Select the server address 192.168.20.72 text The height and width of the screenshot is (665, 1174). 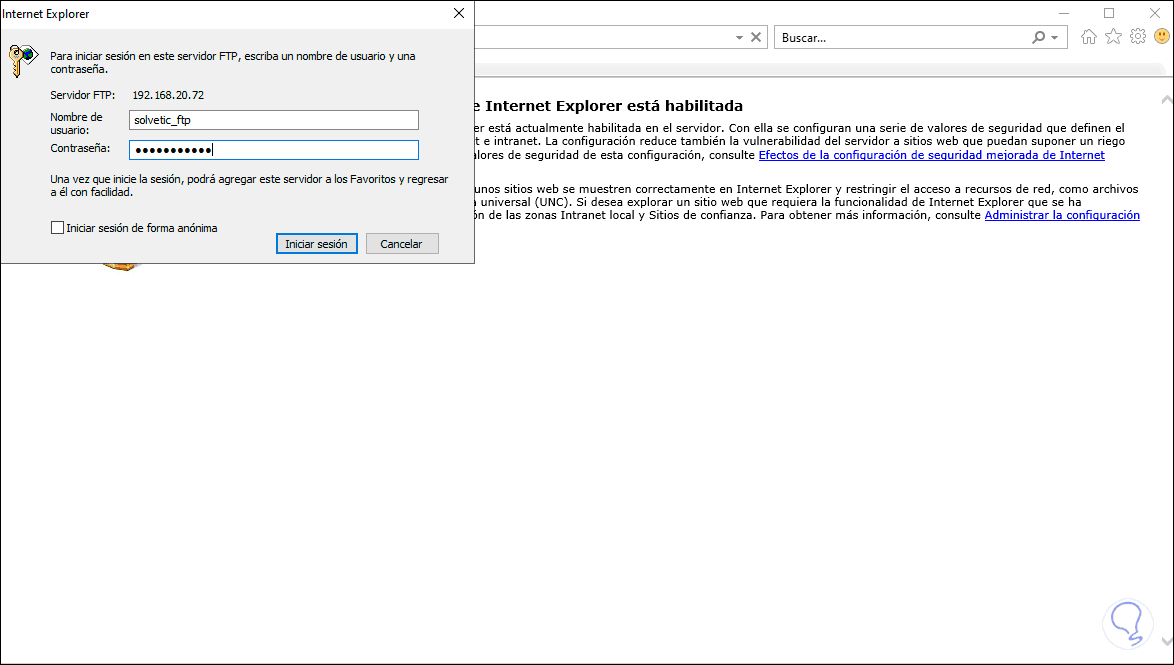click(x=168, y=95)
